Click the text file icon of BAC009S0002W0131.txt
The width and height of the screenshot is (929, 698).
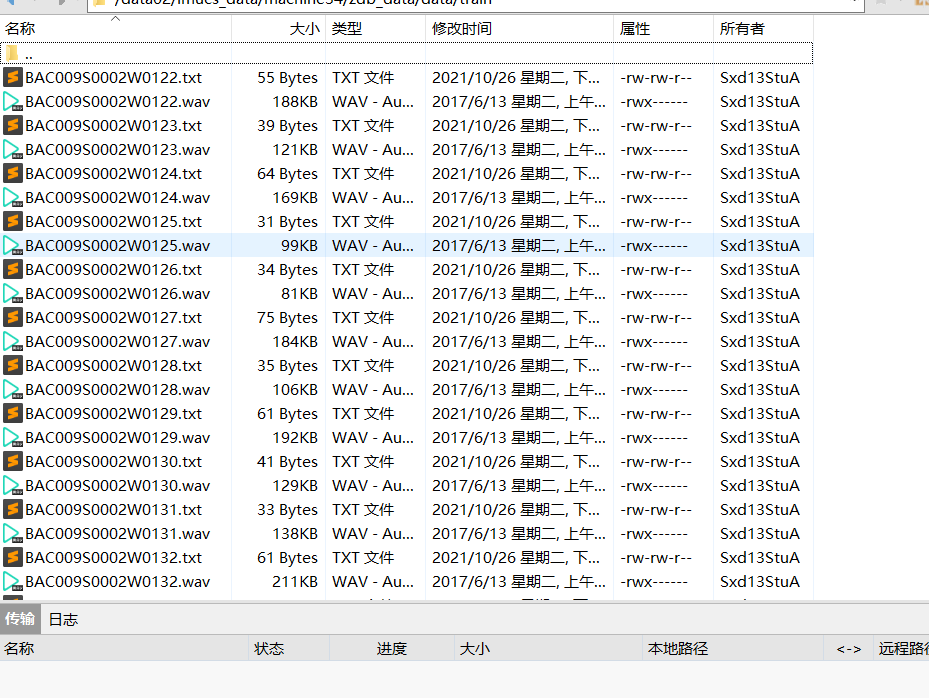point(13,509)
